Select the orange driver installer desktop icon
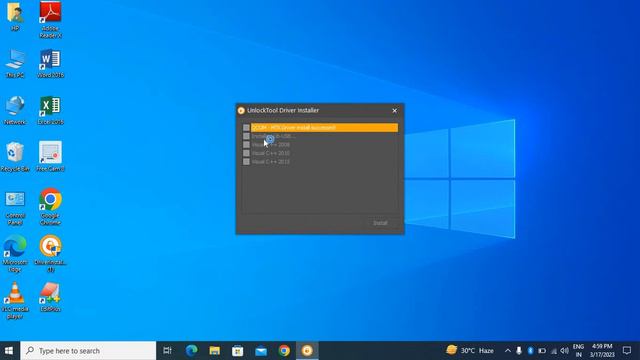The height and width of the screenshot is (360, 640). click(50, 253)
